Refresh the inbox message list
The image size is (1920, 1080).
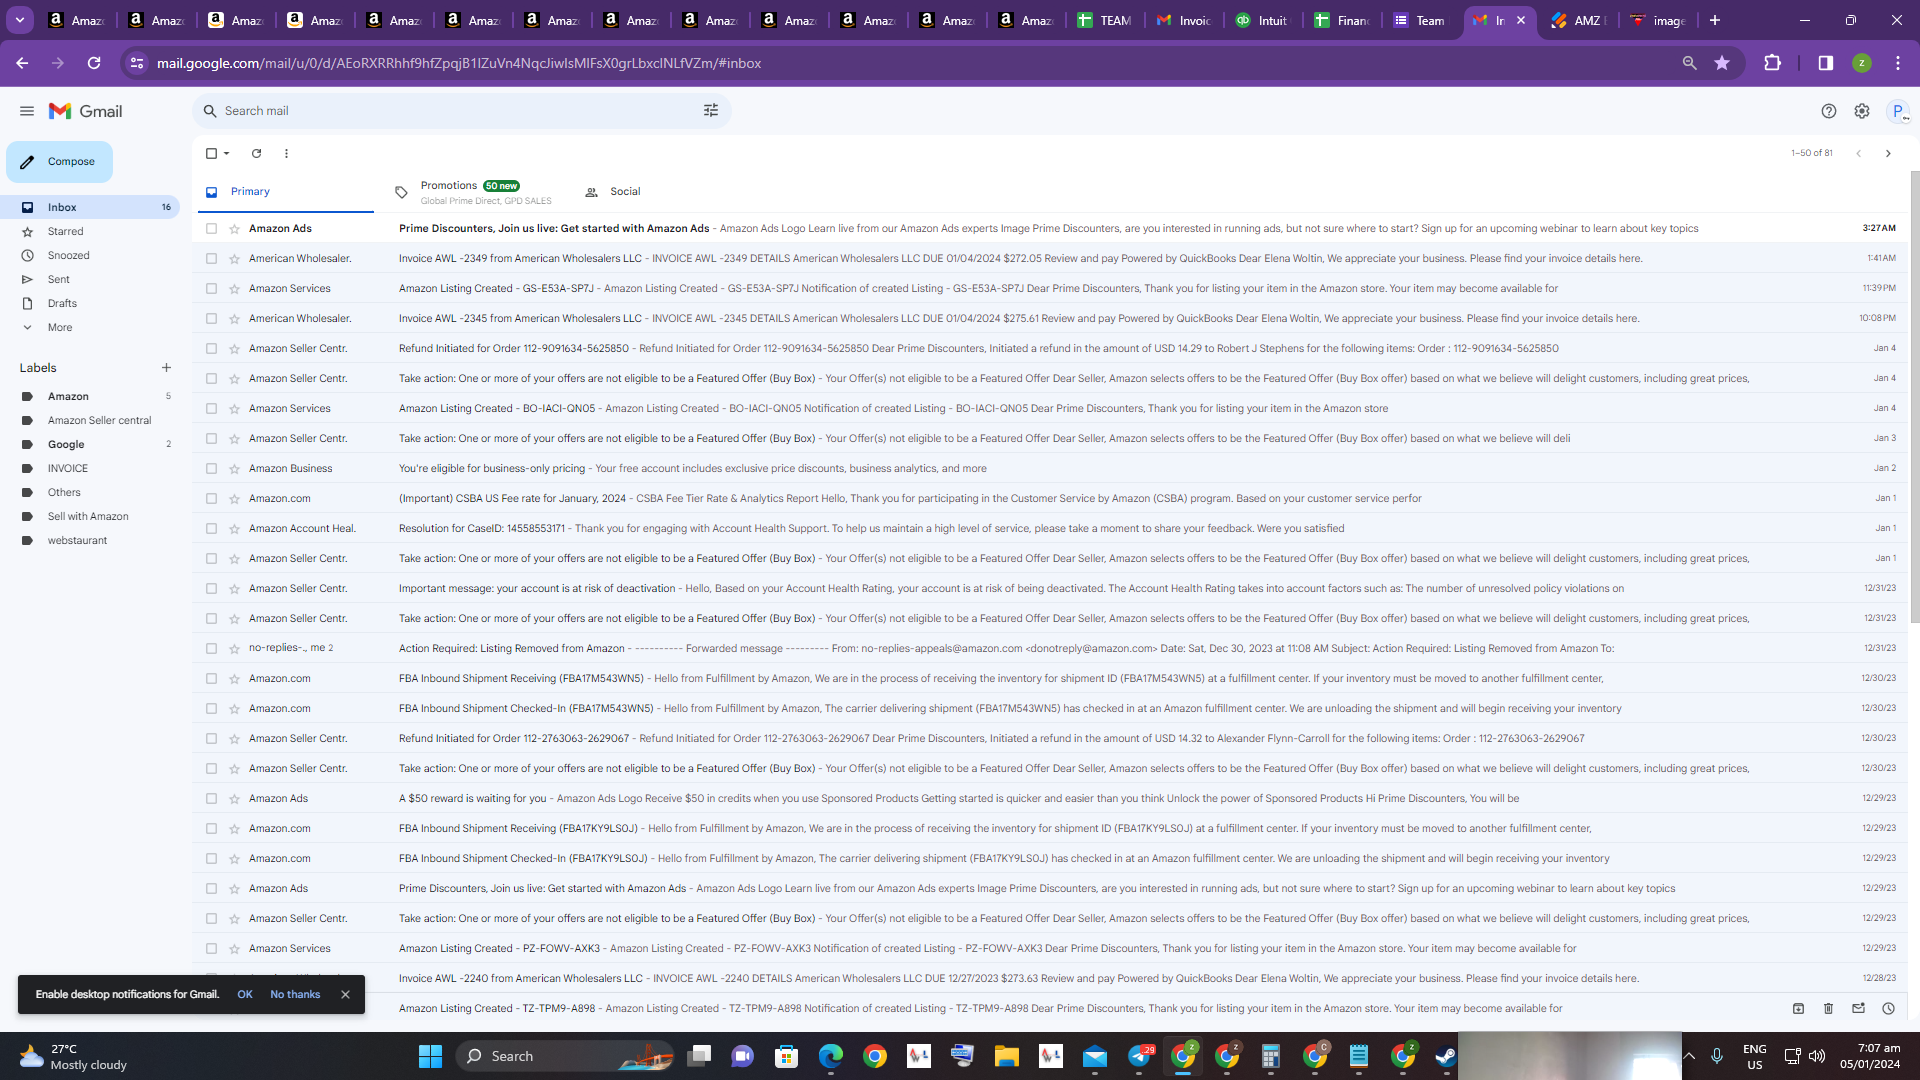click(256, 153)
